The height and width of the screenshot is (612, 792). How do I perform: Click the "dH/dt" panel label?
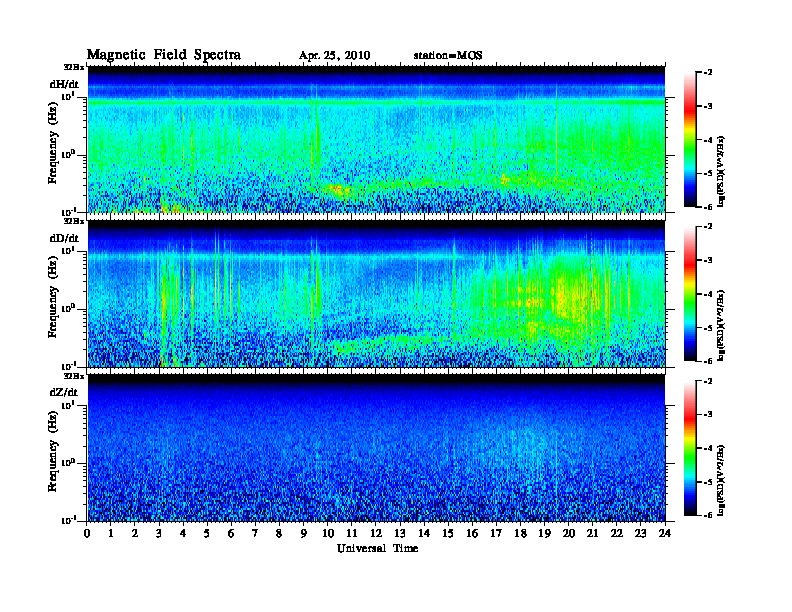click(x=64, y=84)
